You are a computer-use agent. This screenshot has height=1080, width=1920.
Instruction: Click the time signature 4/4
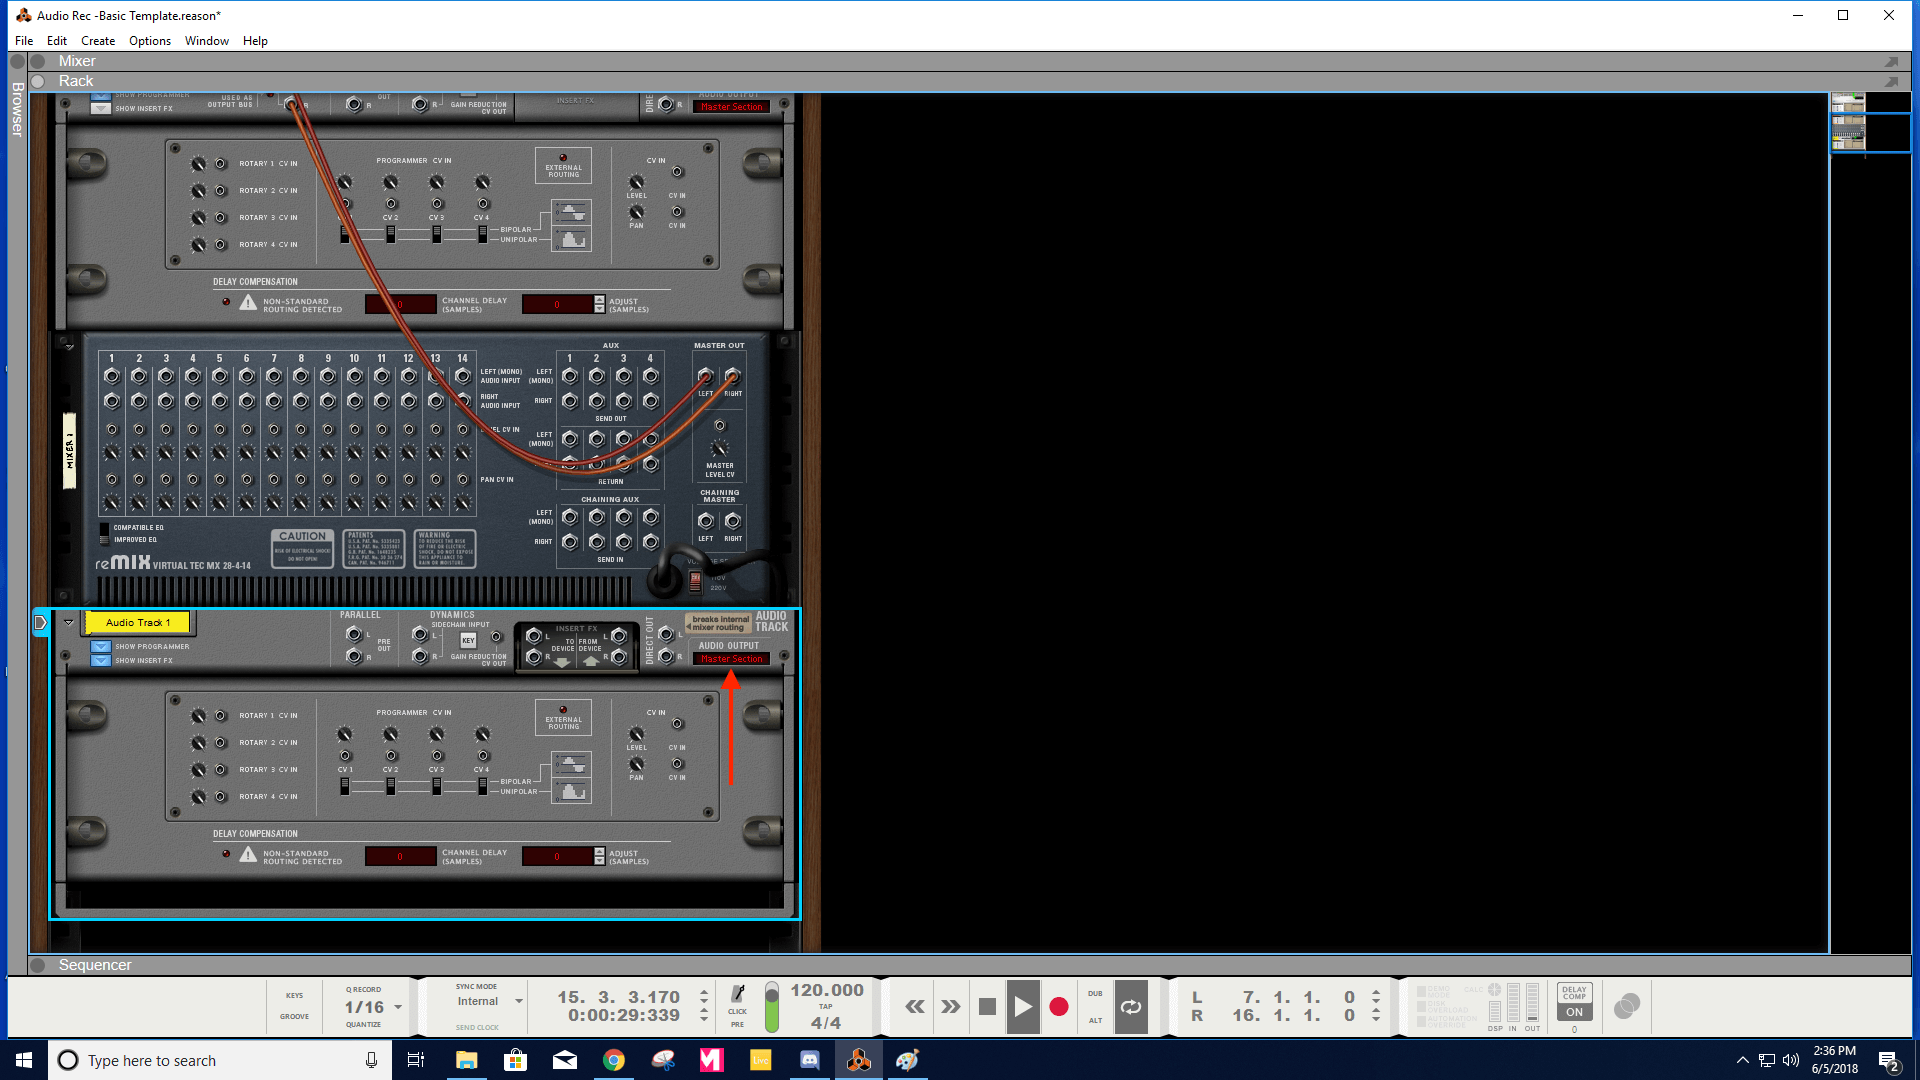pyautogui.click(x=826, y=1023)
